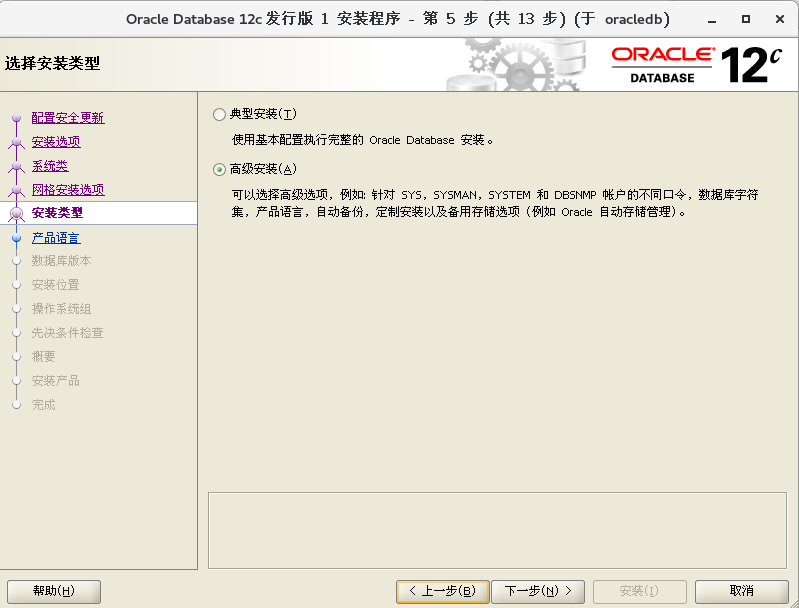Close the Oracle installer window
The image size is (799, 608).
tap(780, 19)
